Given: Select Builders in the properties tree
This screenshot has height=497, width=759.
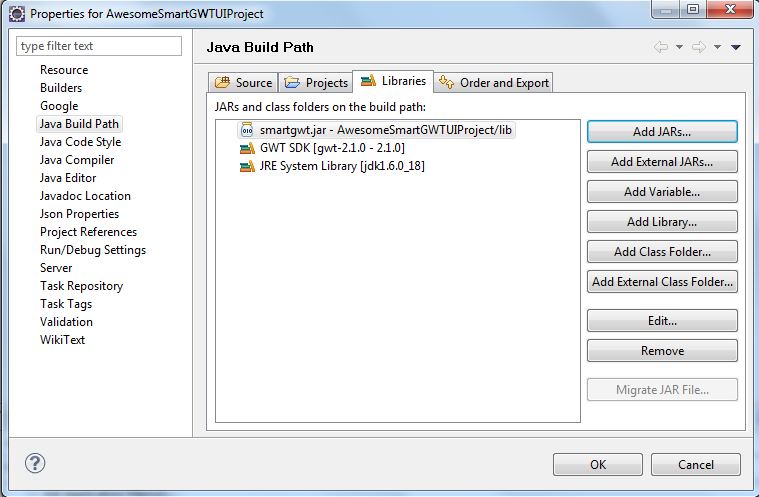Looking at the screenshot, I should point(61,88).
